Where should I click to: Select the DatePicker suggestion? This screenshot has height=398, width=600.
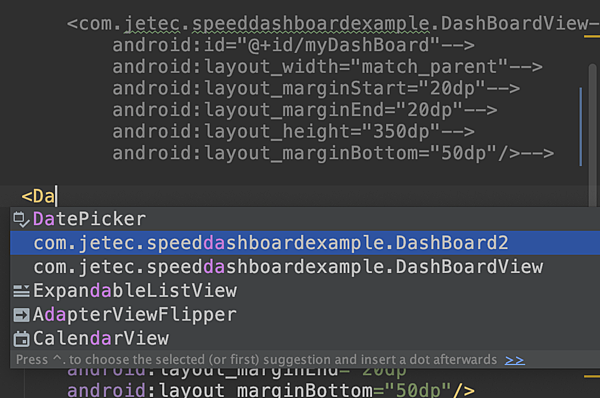[x=305, y=219]
